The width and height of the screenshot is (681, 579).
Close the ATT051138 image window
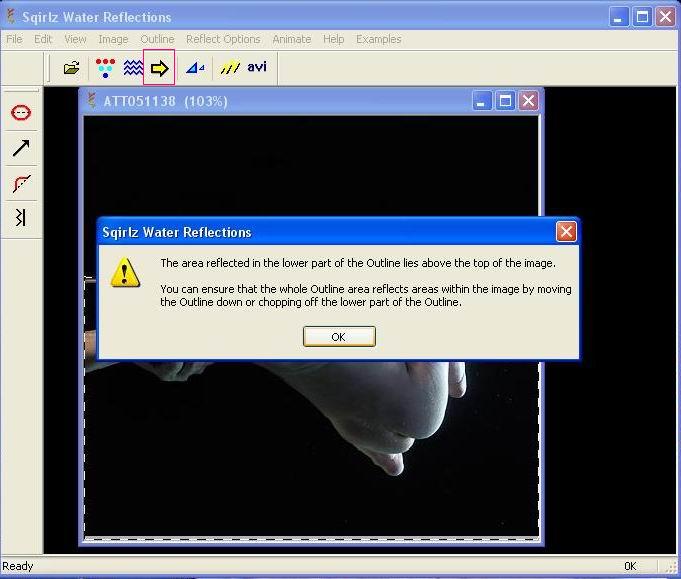(528, 101)
